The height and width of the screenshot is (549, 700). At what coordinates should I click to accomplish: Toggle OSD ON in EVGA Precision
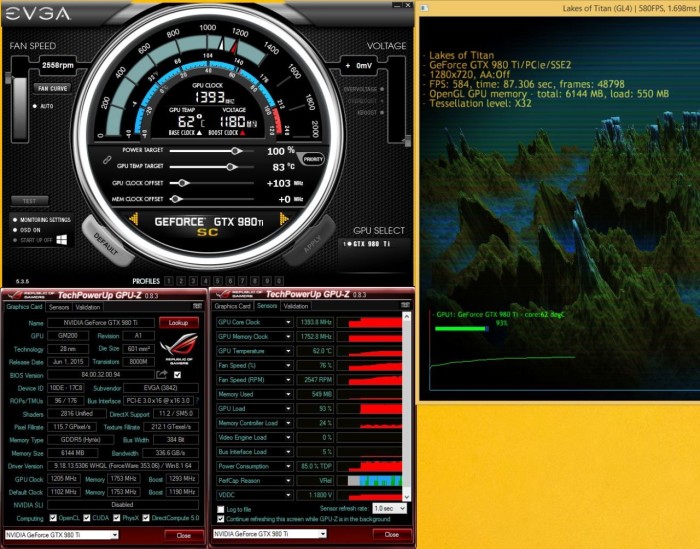pos(15,230)
